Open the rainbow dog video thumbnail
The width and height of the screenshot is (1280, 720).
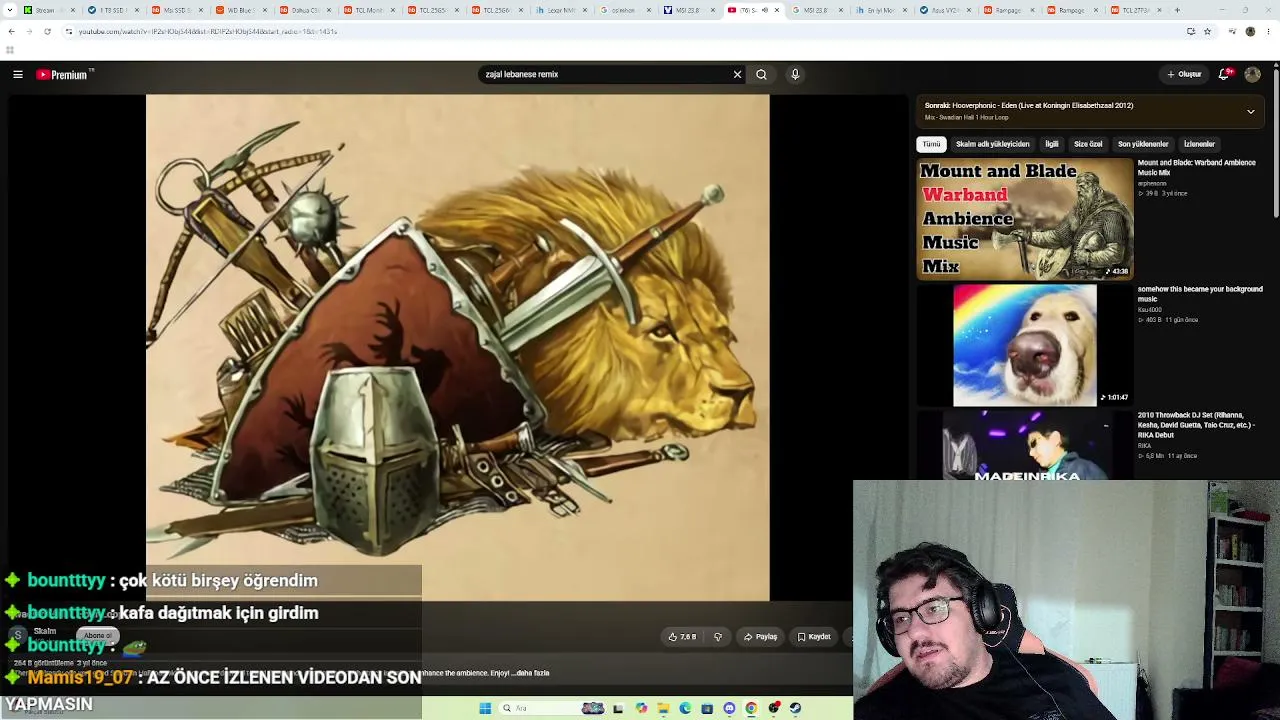click(1025, 345)
